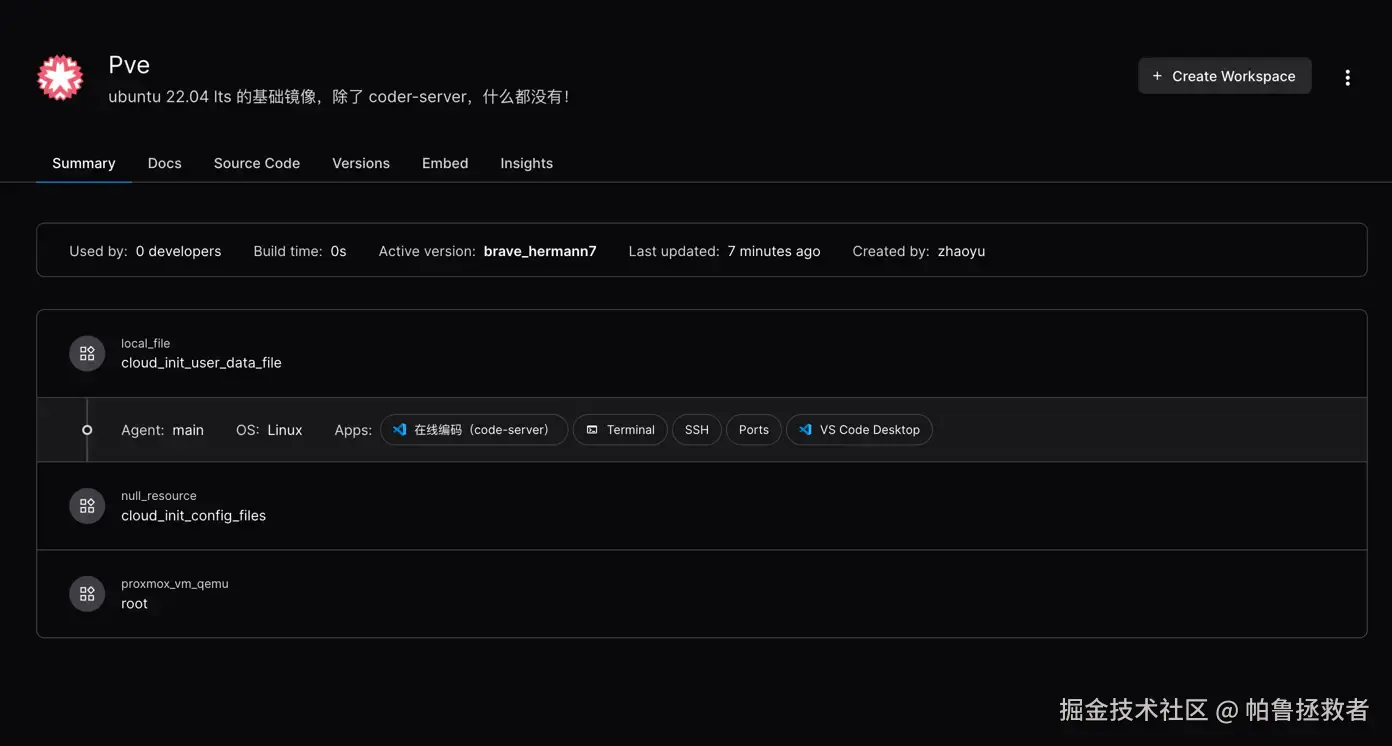Screen dimensions: 1392x746
Task: Click Created by zhaoyu text
Action: click(x=919, y=251)
